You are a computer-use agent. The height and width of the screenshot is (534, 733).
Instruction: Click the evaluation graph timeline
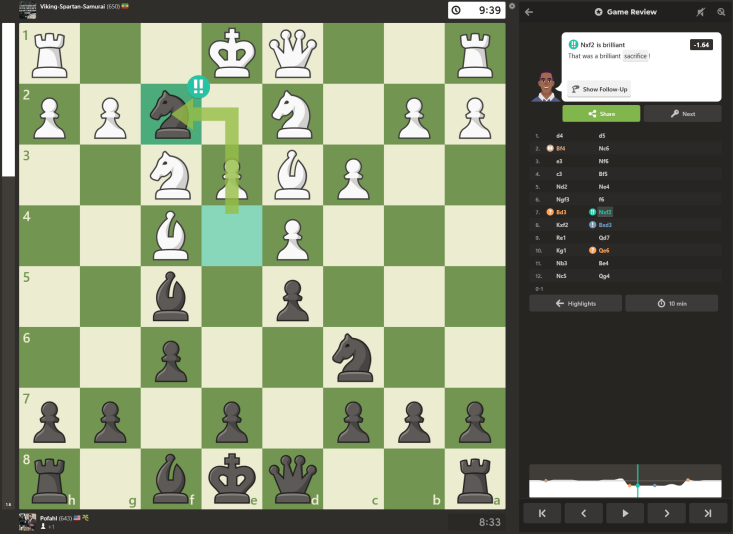point(625,483)
